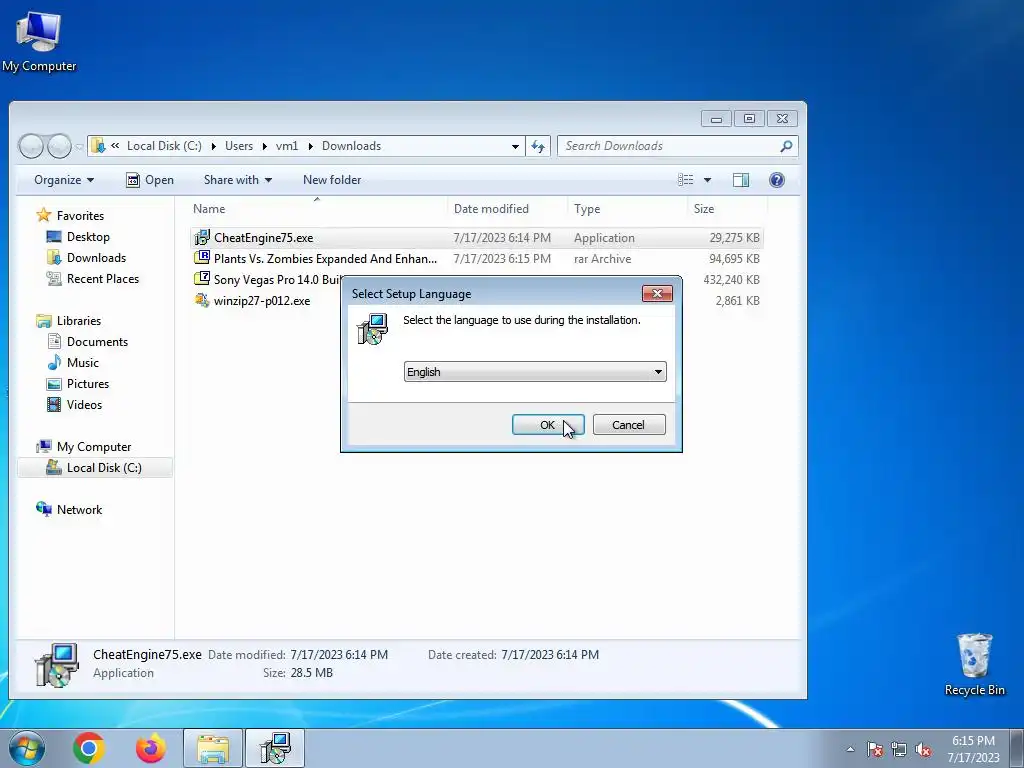Click the winzip27-p012.exe file icon
1024x768 pixels.
click(202, 300)
